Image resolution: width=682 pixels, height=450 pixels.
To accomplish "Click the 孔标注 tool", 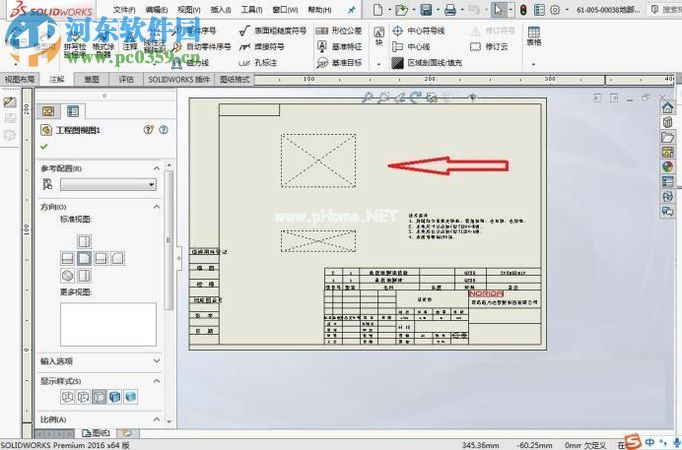I will point(257,63).
